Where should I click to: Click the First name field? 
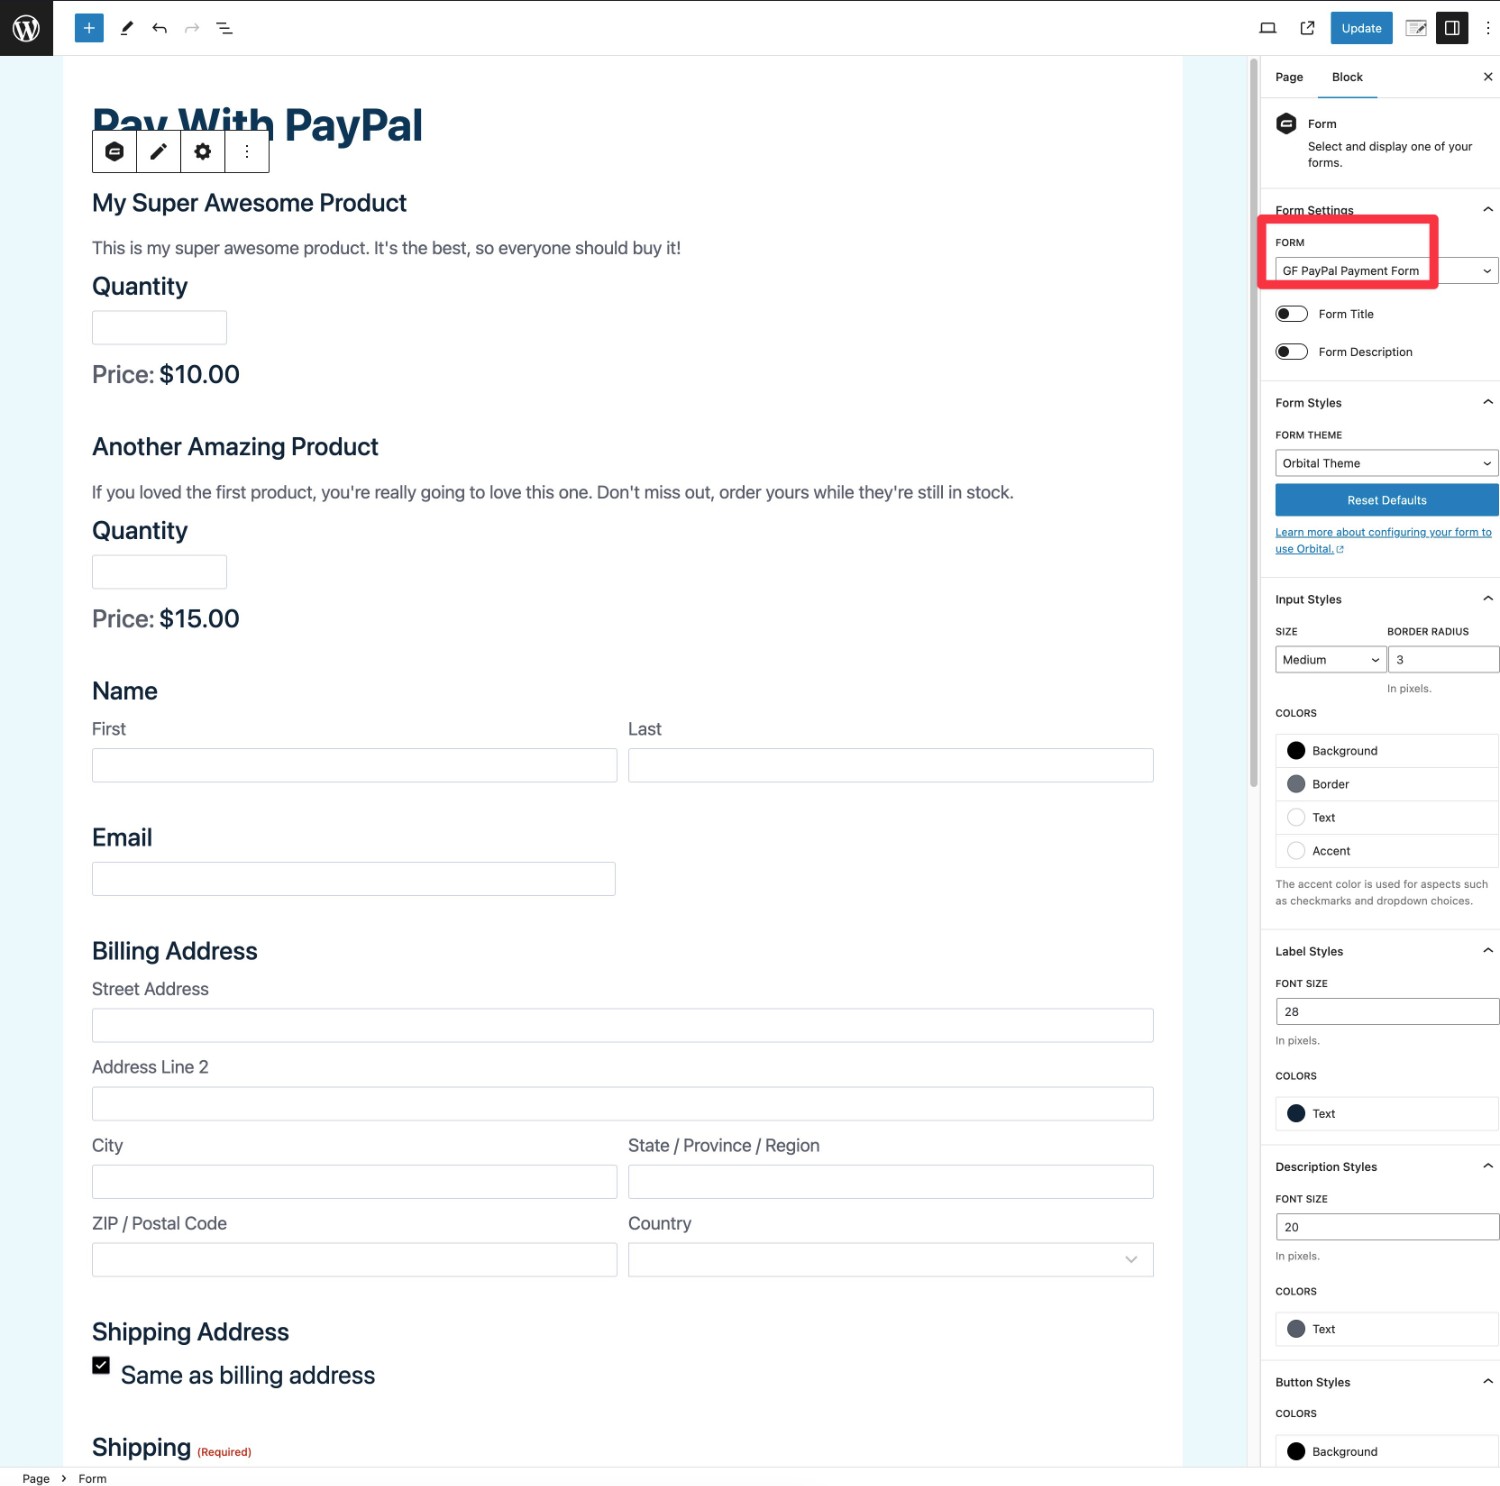[354, 765]
